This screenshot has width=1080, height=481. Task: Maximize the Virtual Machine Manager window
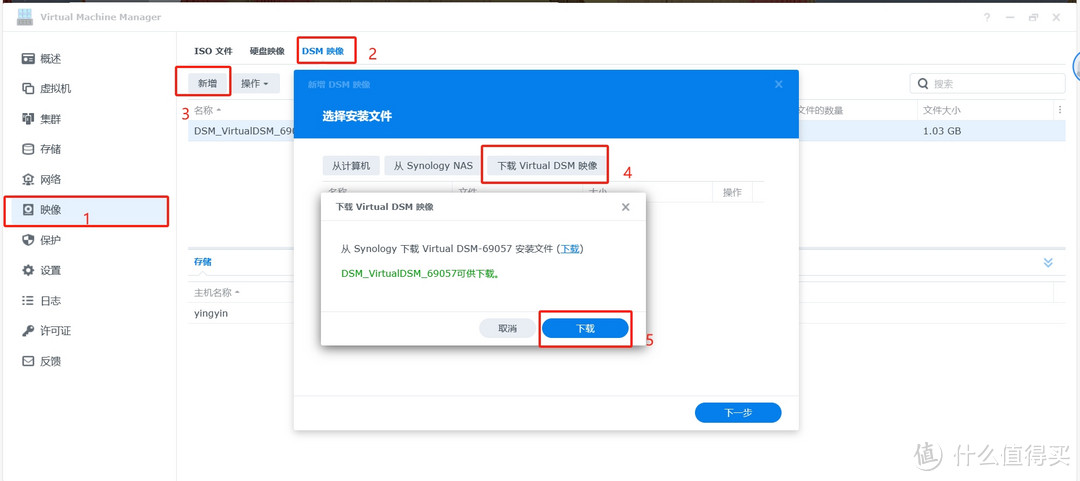click(1033, 17)
